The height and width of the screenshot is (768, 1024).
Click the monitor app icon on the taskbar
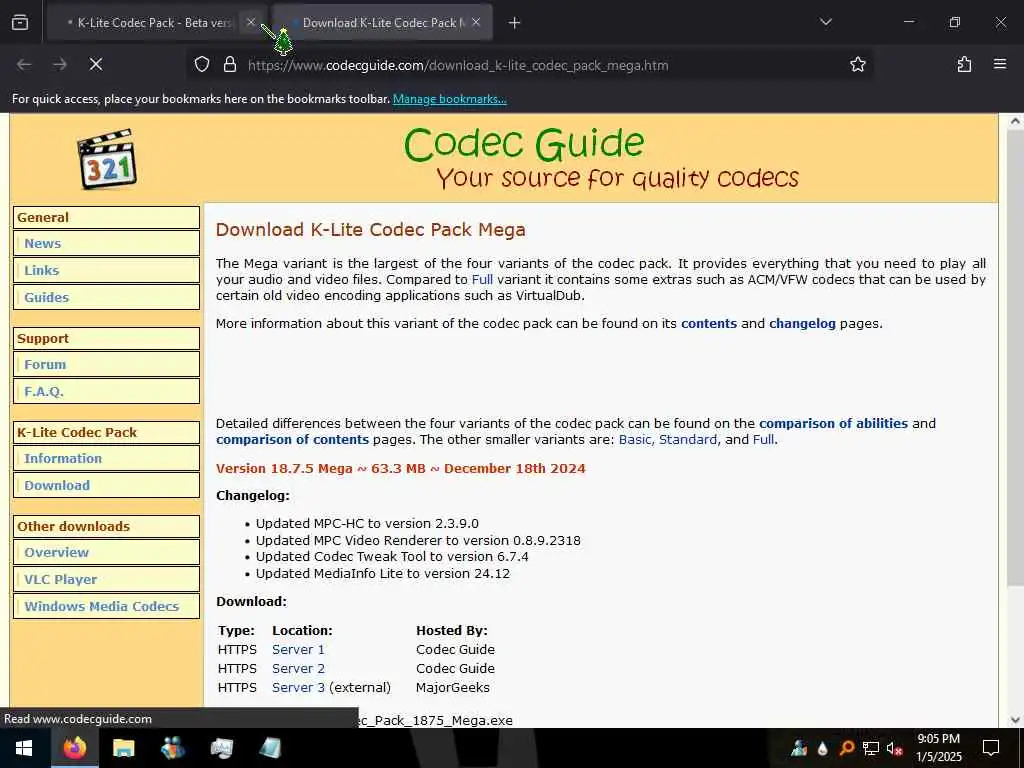(221, 748)
